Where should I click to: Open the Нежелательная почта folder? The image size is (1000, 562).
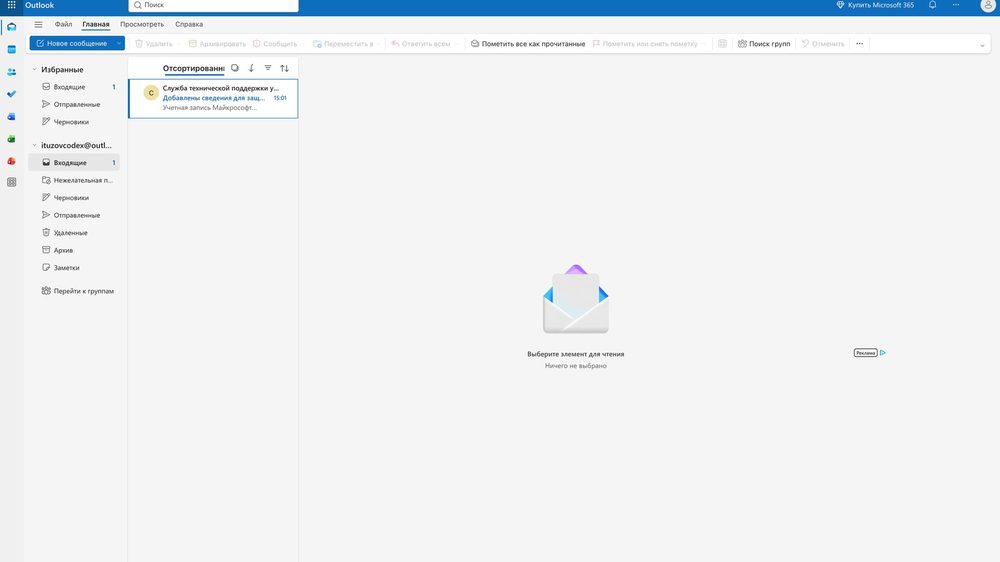tap(75, 180)
